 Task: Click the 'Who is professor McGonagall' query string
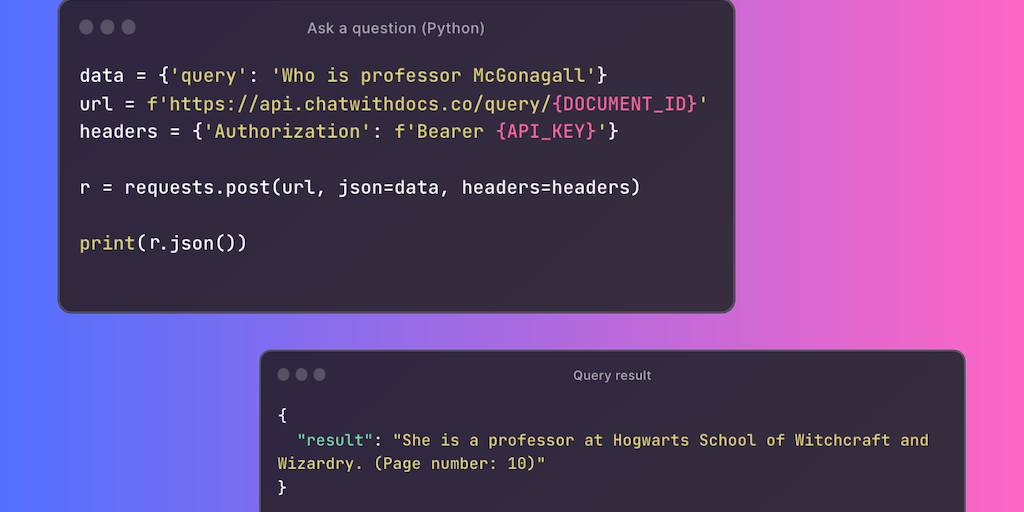tap(438, 75)
